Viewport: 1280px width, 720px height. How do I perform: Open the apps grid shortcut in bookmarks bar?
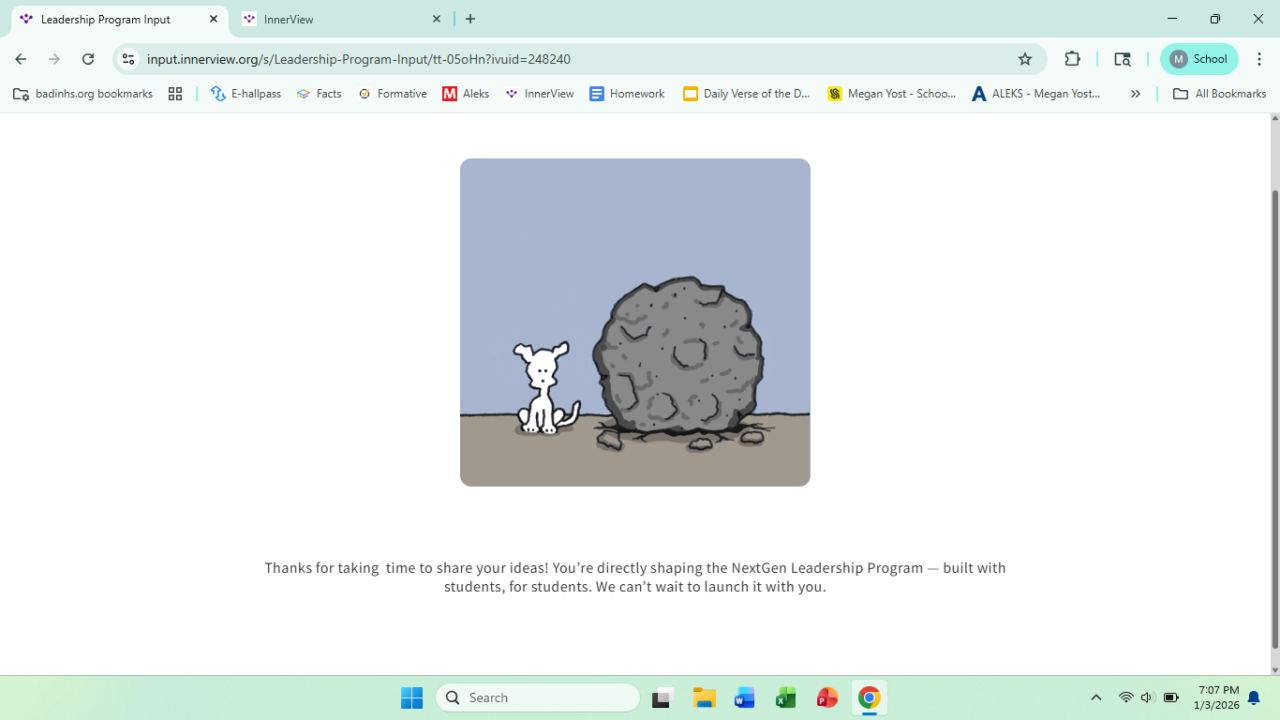tap(175, 94)
